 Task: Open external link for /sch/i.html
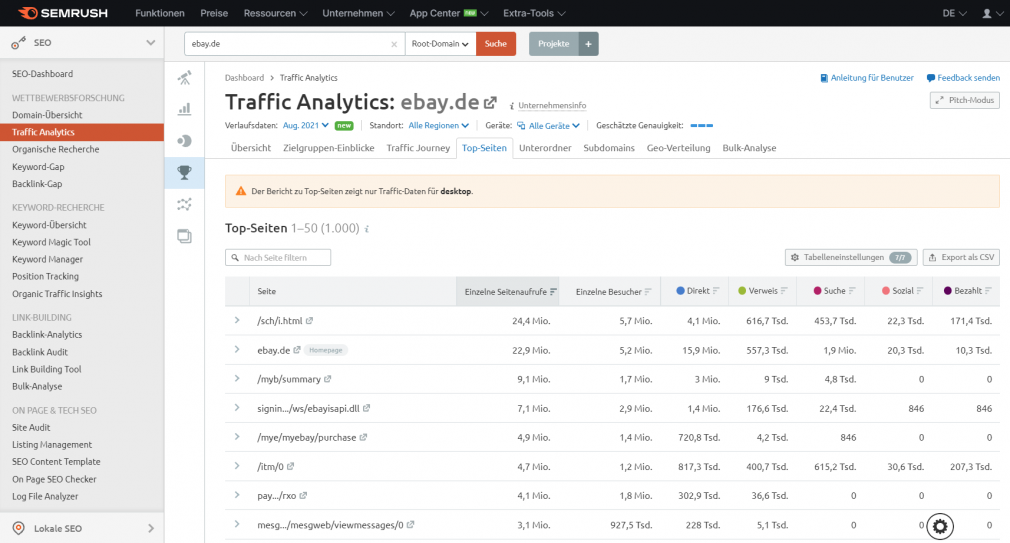click(x=309, y=320)
